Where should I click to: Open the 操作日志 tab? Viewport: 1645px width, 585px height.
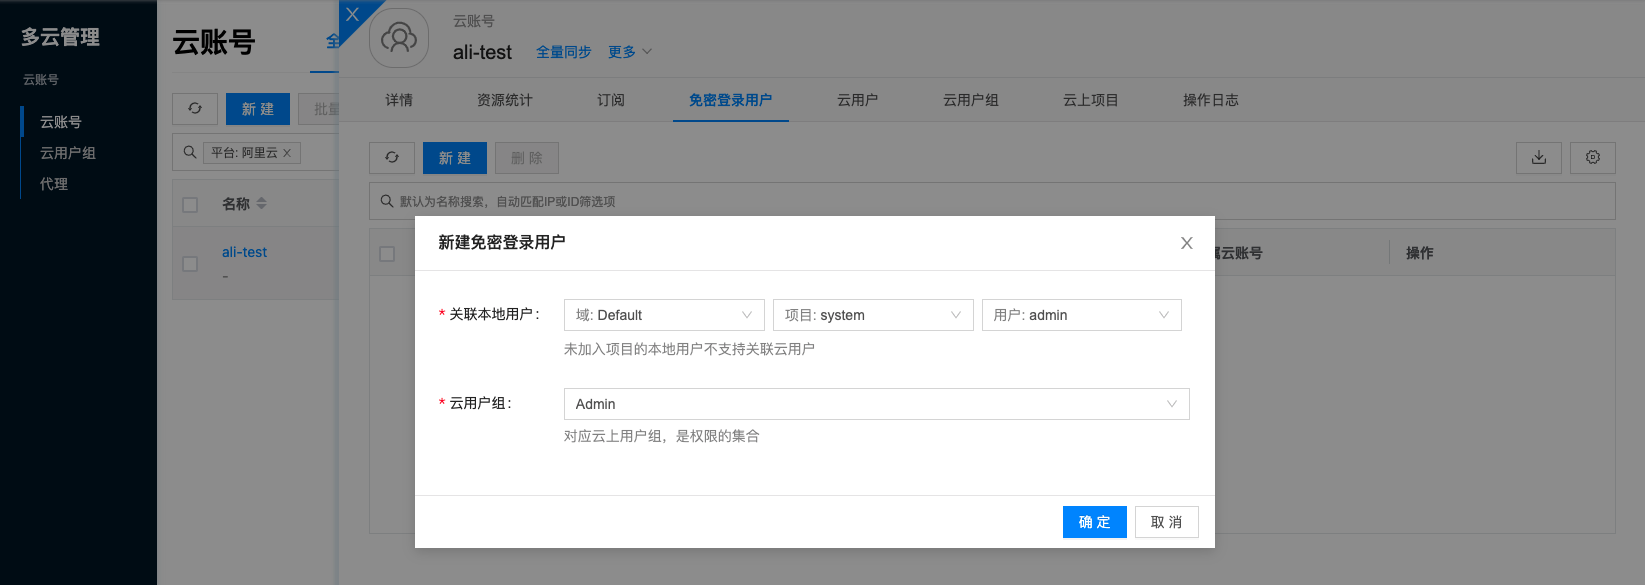tap(1210, 100)
